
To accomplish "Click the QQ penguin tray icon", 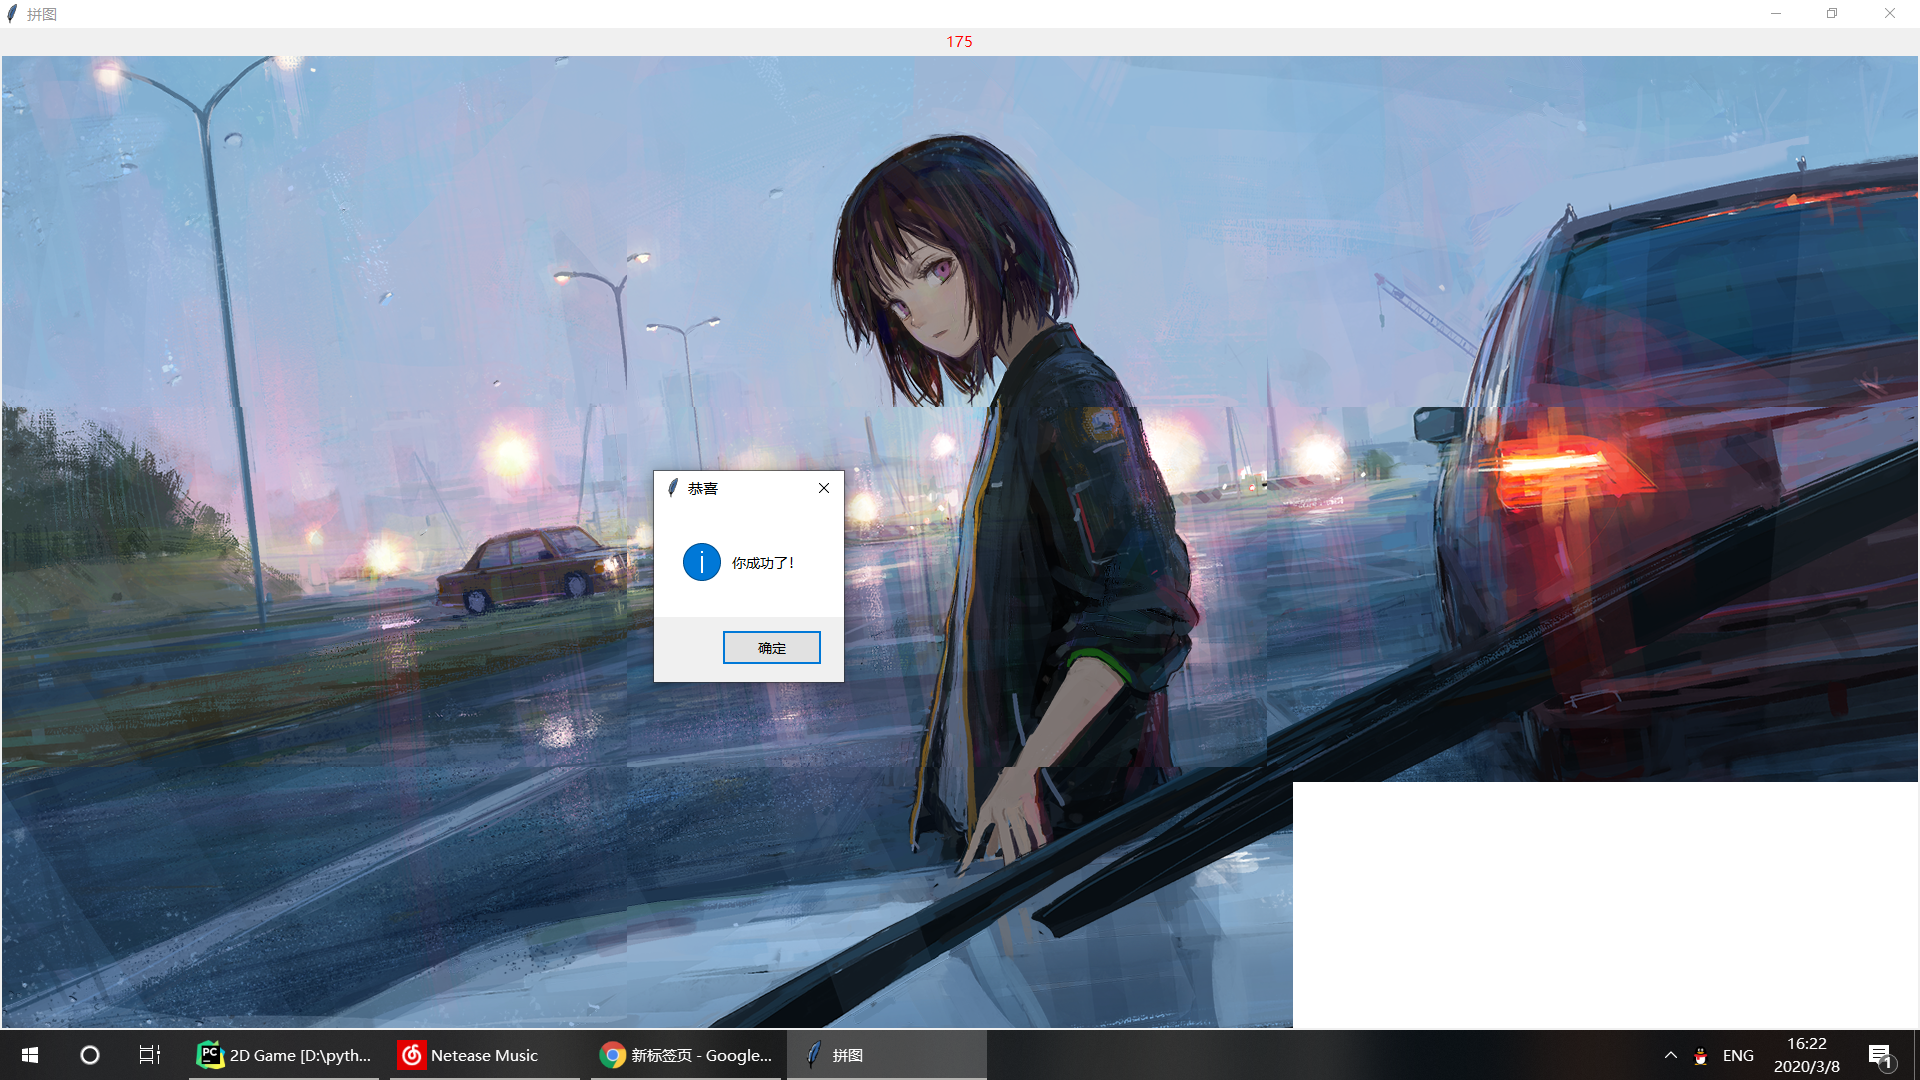I will [x=1701, y=1056].
